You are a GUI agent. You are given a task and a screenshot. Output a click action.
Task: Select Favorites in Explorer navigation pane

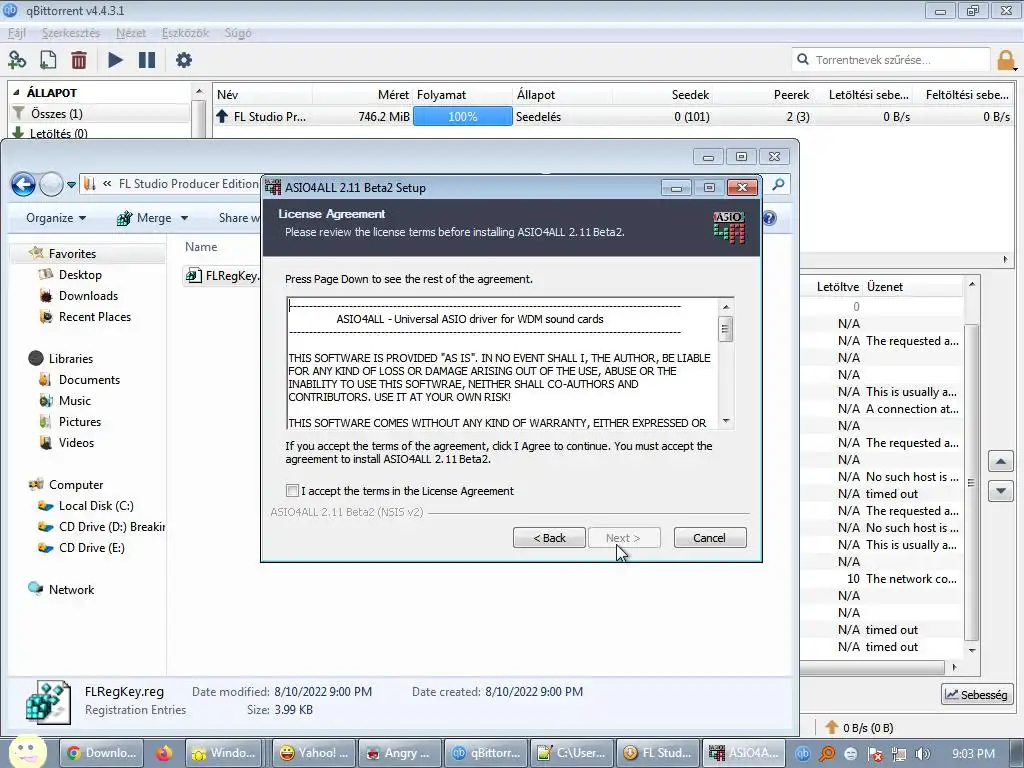pyautogui.click(x=72, y=253)
